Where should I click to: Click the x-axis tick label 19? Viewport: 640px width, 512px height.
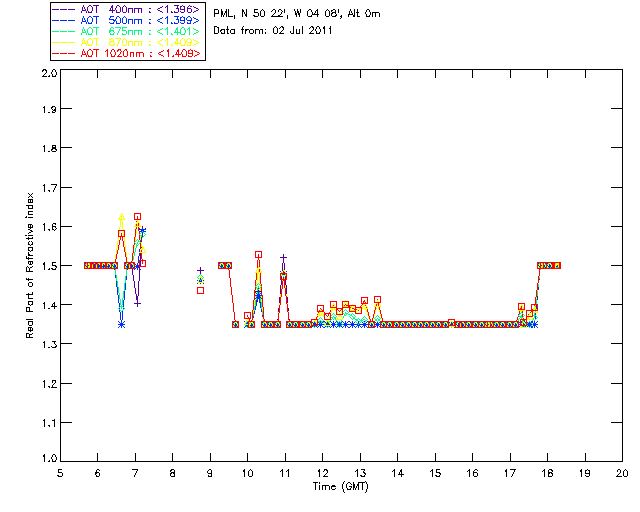click(585, 473)
